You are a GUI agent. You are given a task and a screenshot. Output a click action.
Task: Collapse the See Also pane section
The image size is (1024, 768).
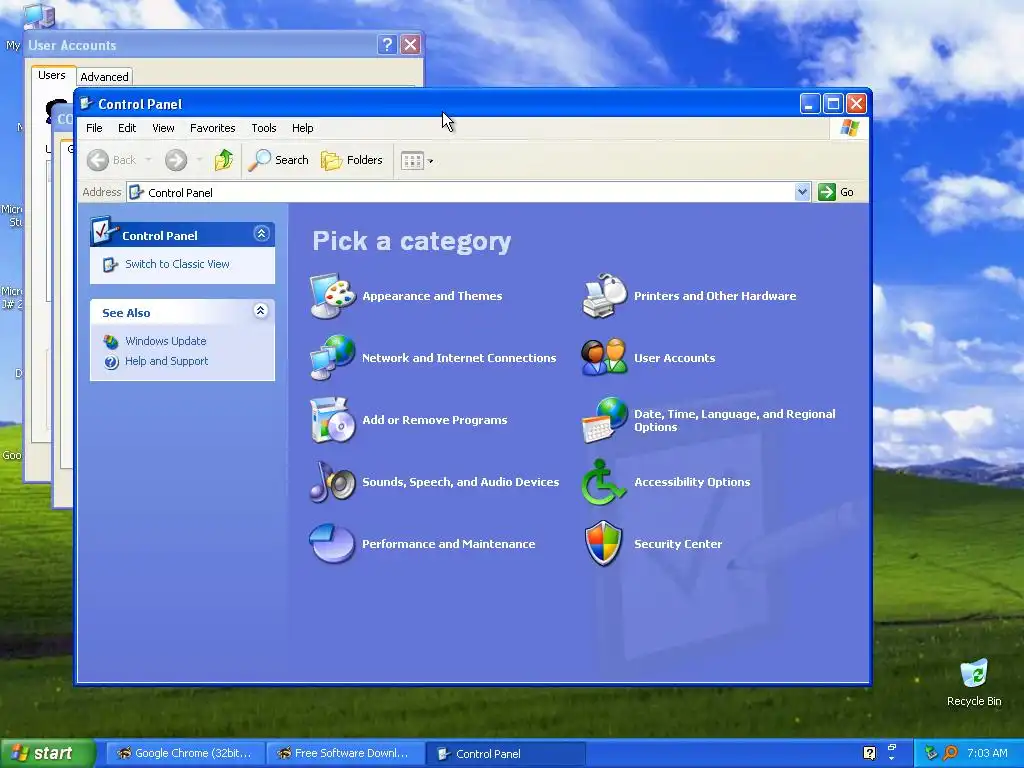coord(261,311)
